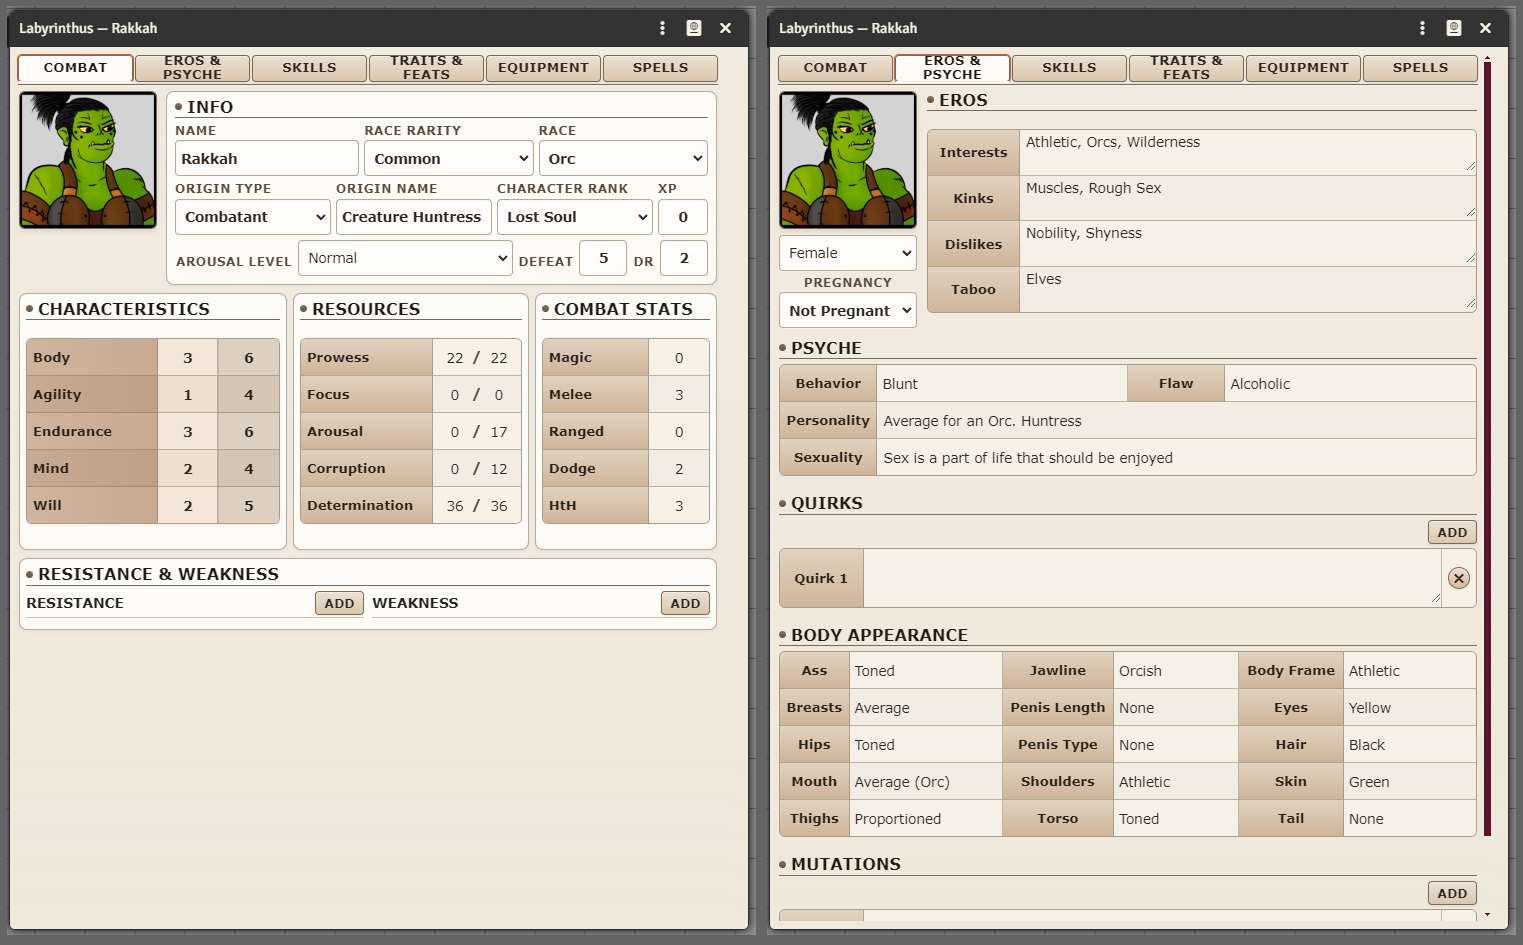1523x945 pixels.
Task: Click the empty Quirk 1 text area
Action: point(1152,578)
